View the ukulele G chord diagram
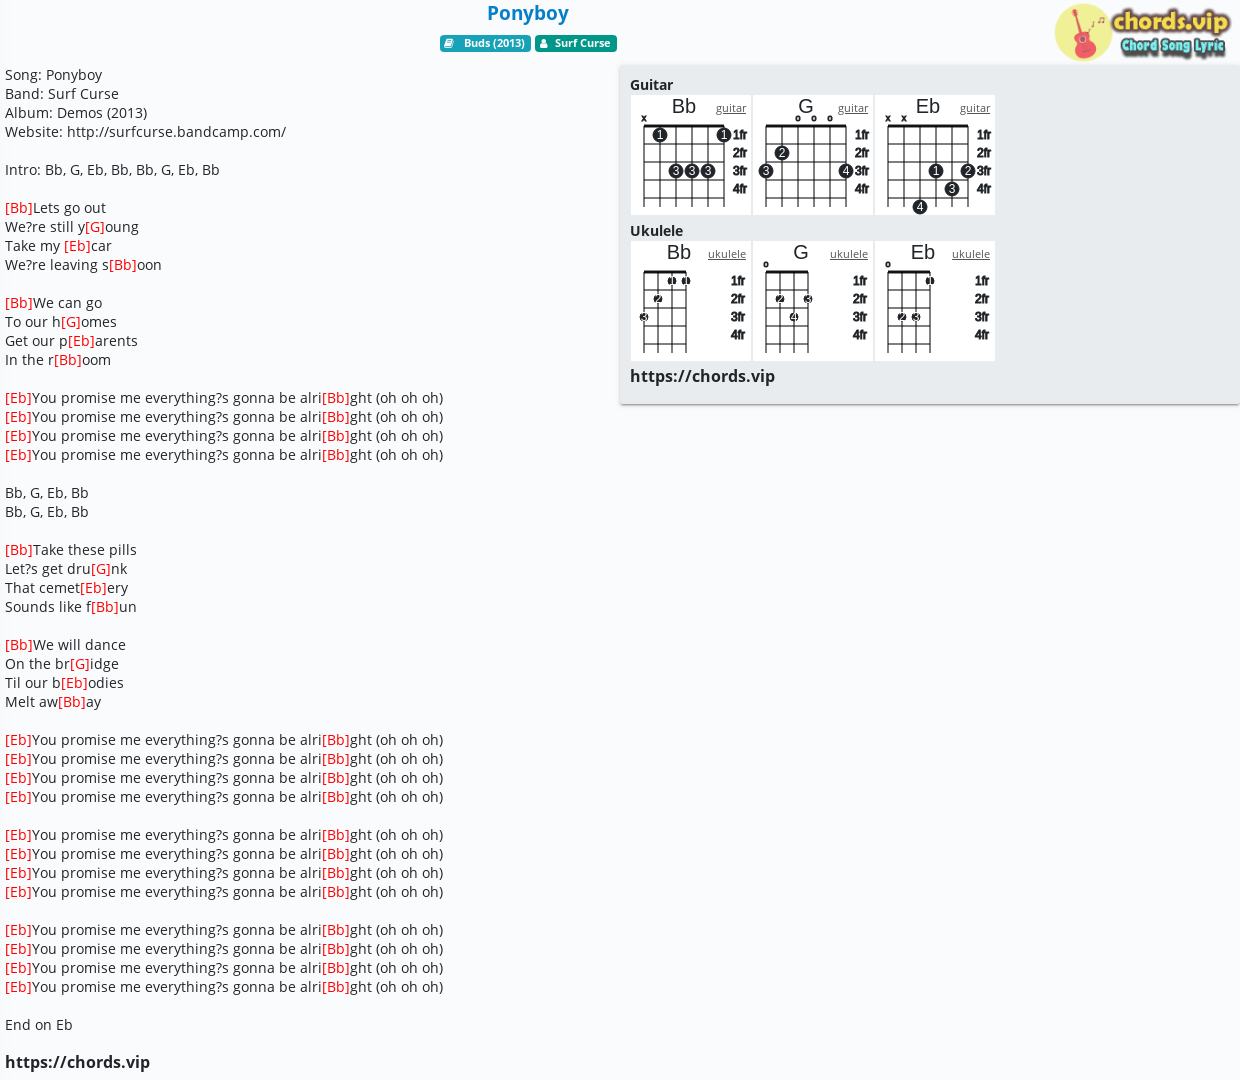The image size is (1240, 1080). click(813, 301)
